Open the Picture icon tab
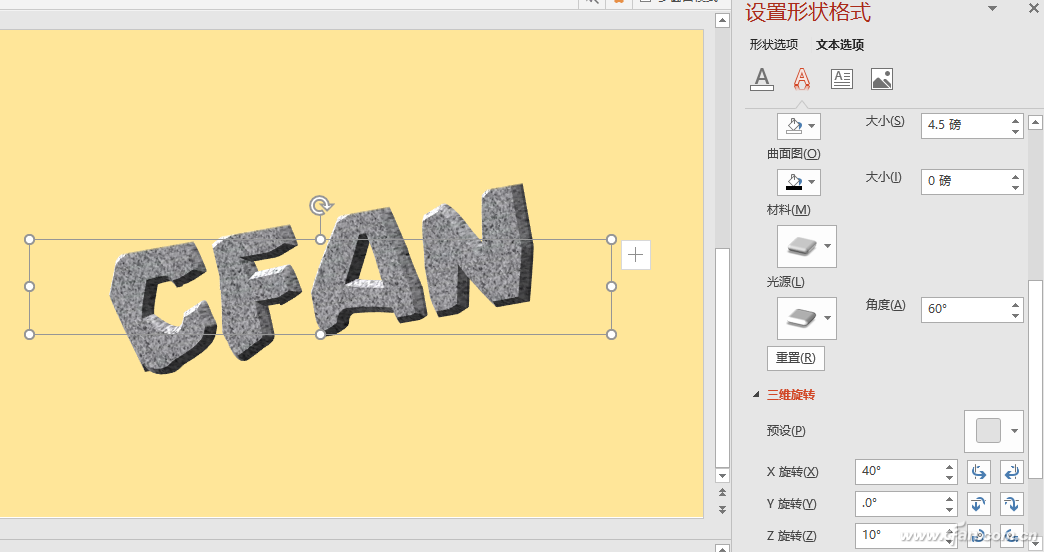This screenshot has height=552, width=1044. 882,79
